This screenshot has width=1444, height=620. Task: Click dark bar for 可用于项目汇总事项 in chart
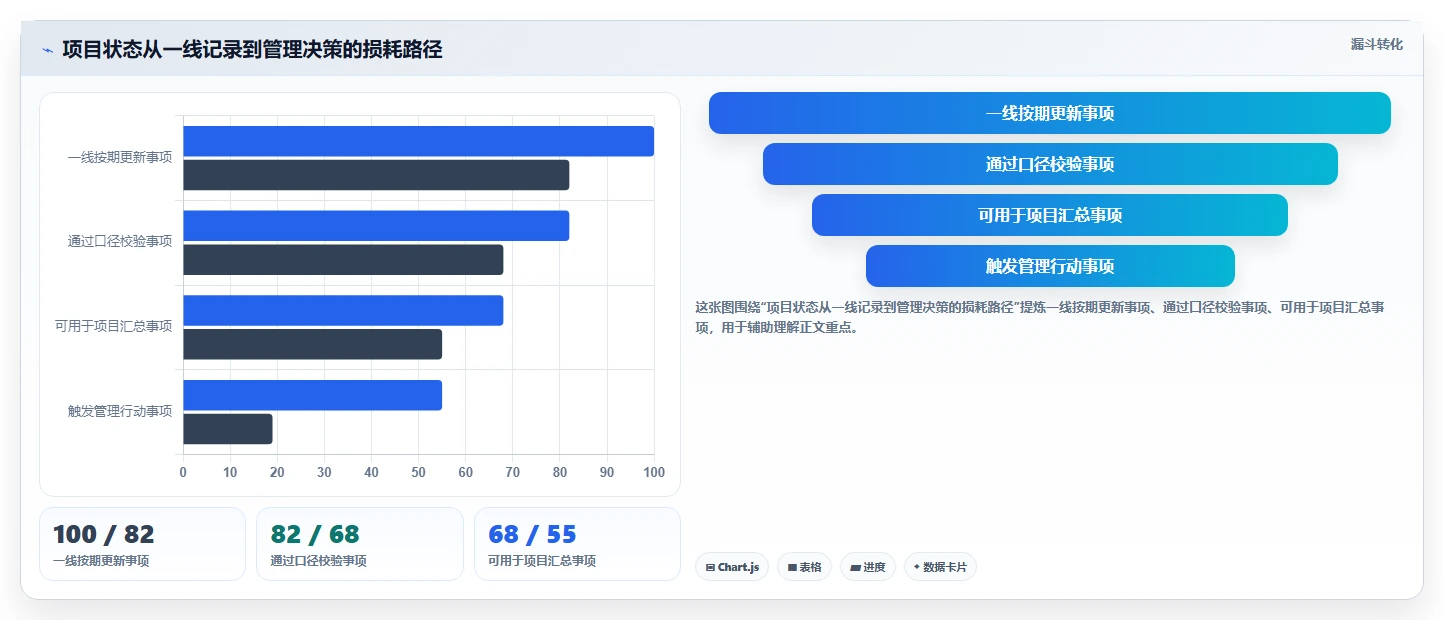tap(312, 344)
